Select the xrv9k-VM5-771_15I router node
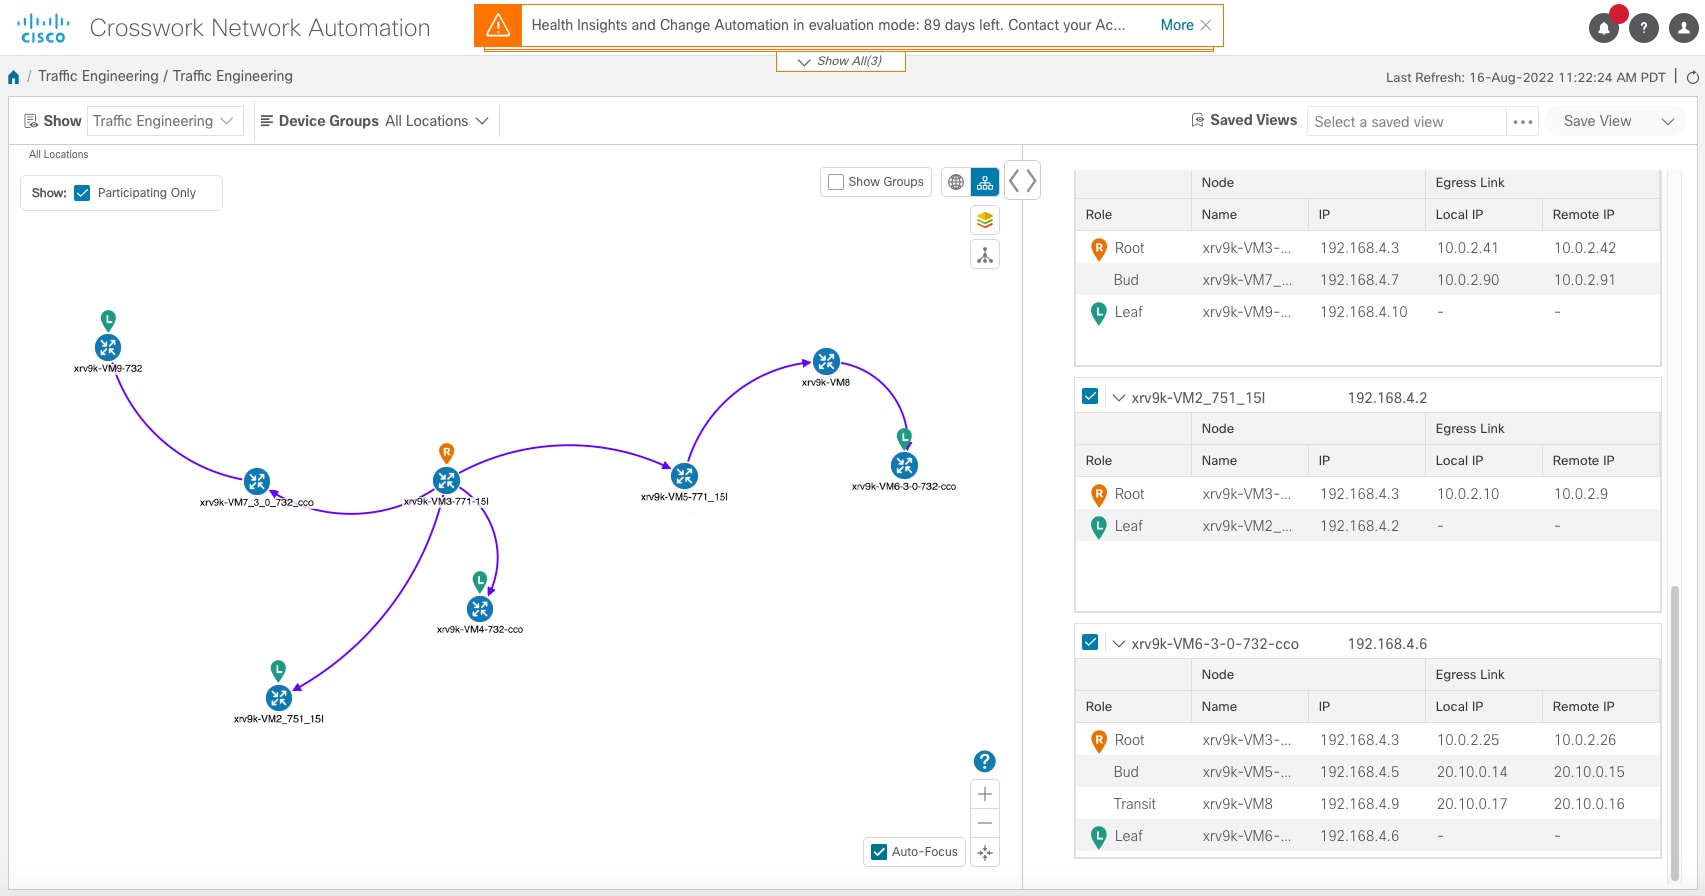 coord(684,476)
